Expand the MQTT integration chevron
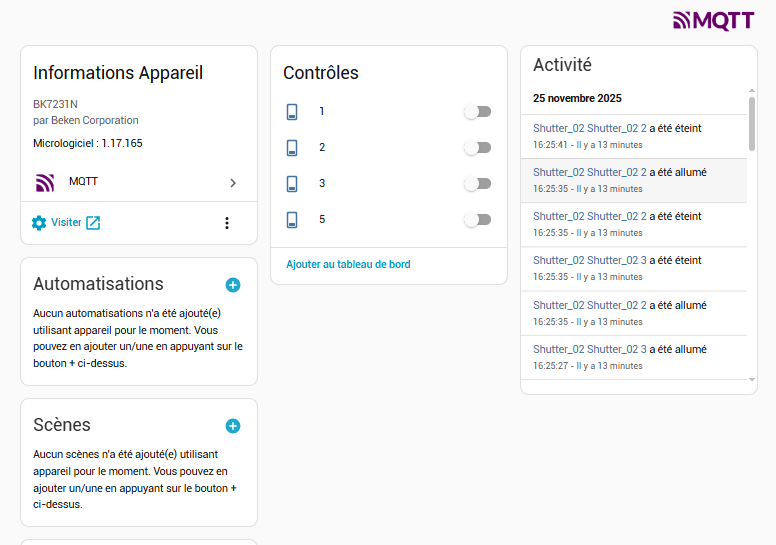The width and height of the screenshot is (776, 545). click(232, 183)
